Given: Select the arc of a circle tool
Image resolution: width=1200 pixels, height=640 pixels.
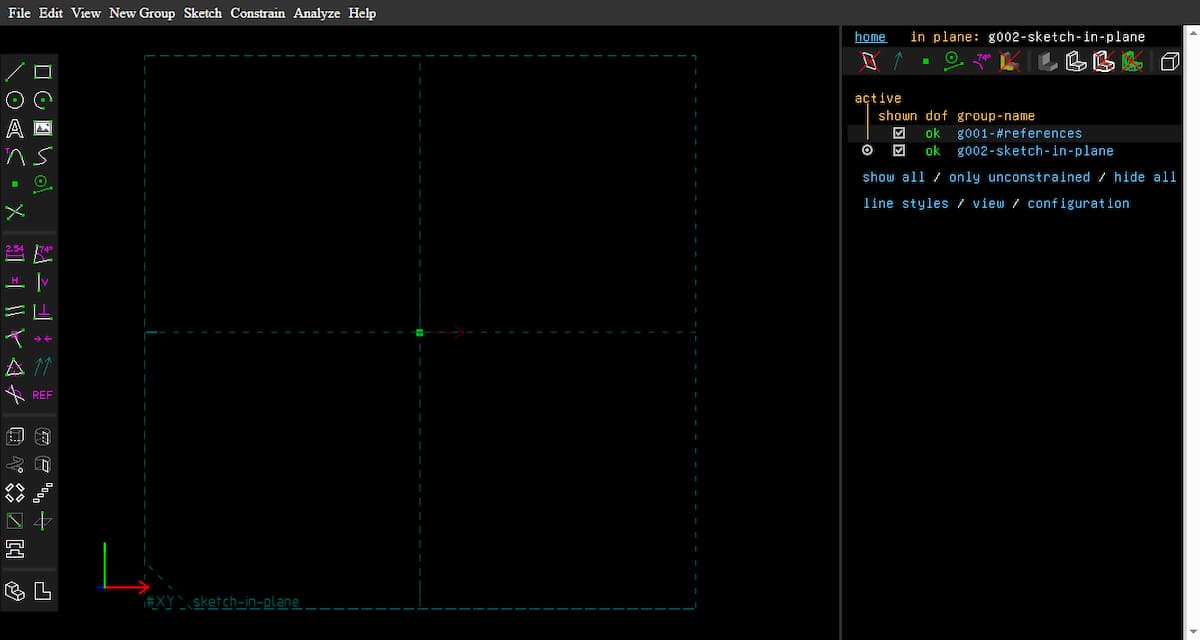Looking at the screenshot, I should (43, 100).
